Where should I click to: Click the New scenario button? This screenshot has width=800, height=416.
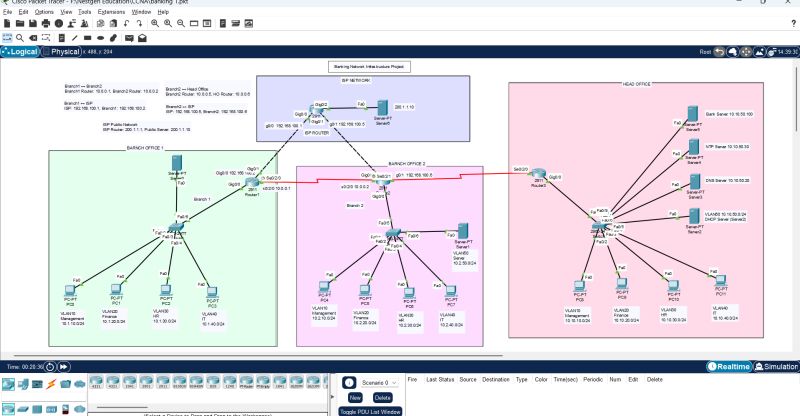click(x=355, y=397)
